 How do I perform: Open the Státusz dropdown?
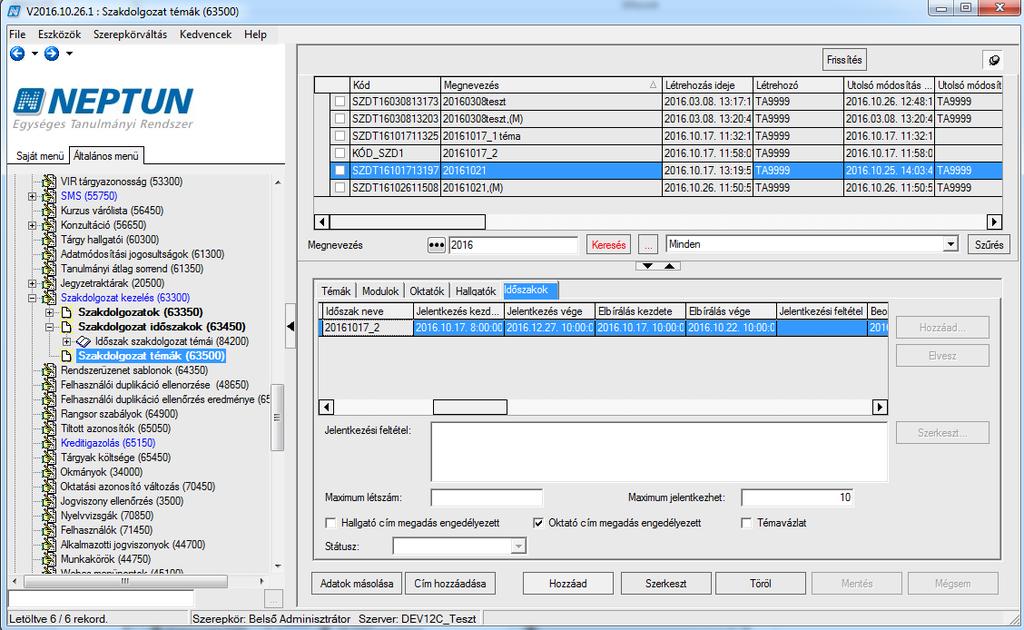coord(519,546)
